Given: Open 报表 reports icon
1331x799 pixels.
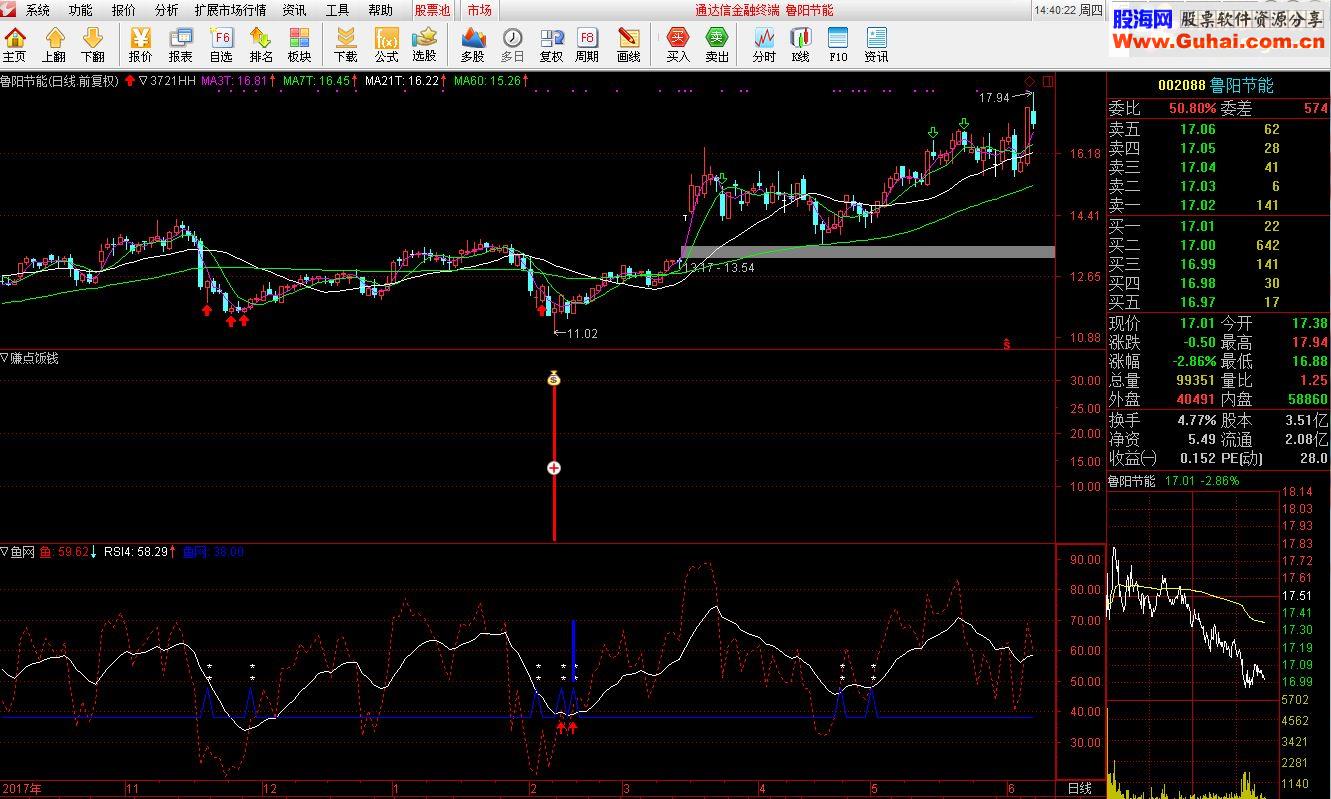Looking at the screenshot, I should (x=180, y=45).
